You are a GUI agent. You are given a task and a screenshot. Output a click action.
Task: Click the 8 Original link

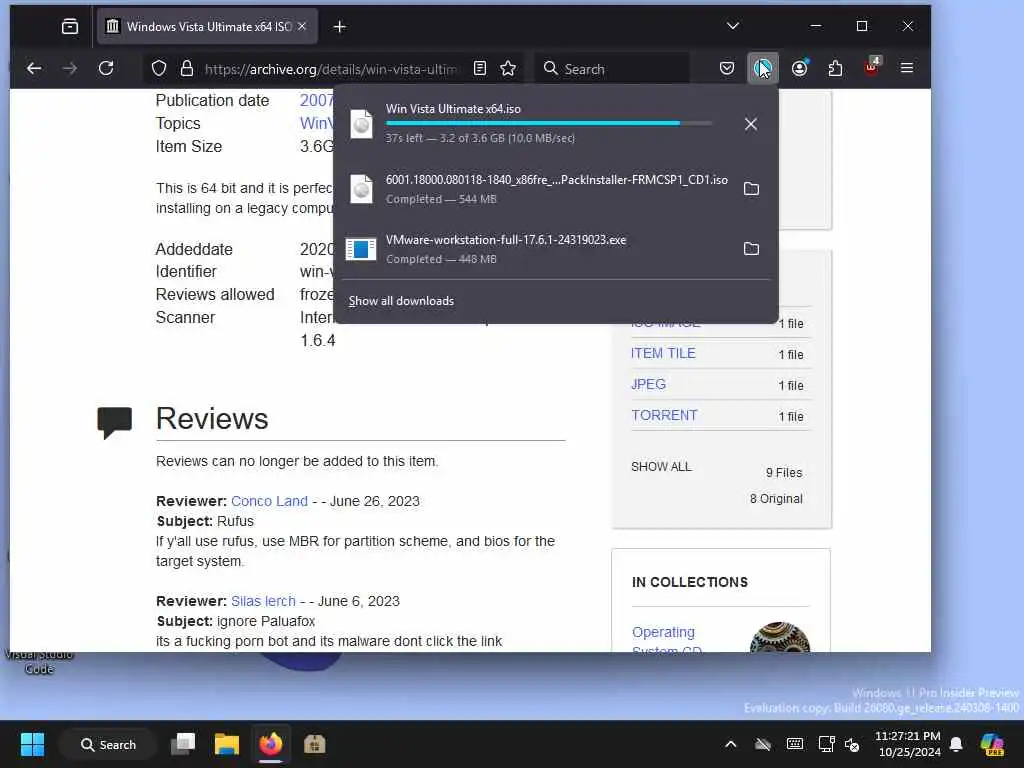(x=776, y=499)
